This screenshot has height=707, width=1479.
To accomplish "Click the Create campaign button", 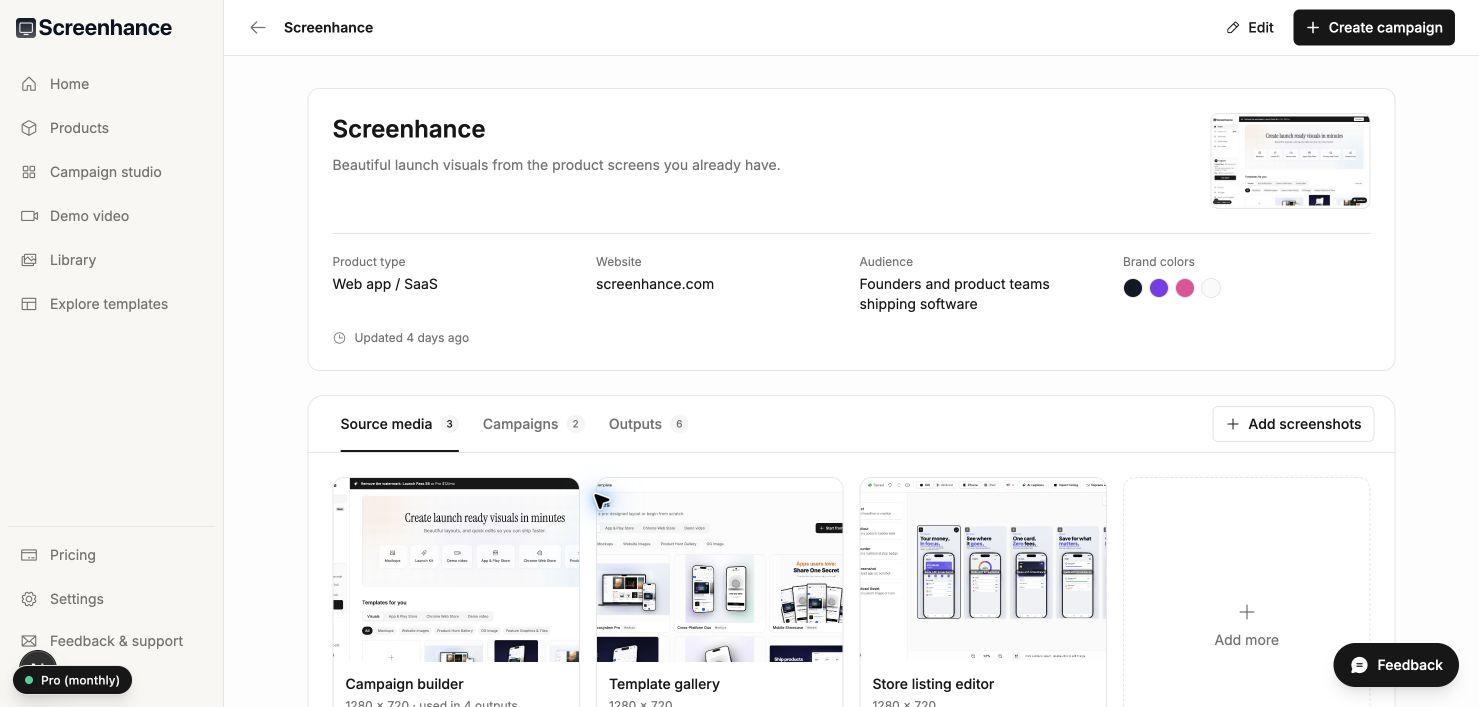I will (1374, 27).
